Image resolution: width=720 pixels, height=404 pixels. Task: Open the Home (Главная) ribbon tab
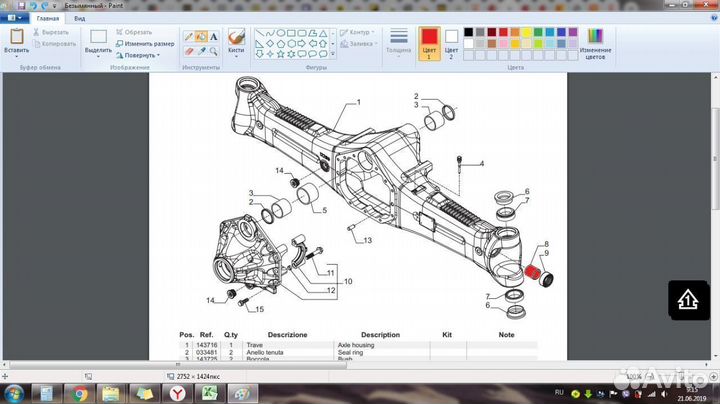coord(45,18)
